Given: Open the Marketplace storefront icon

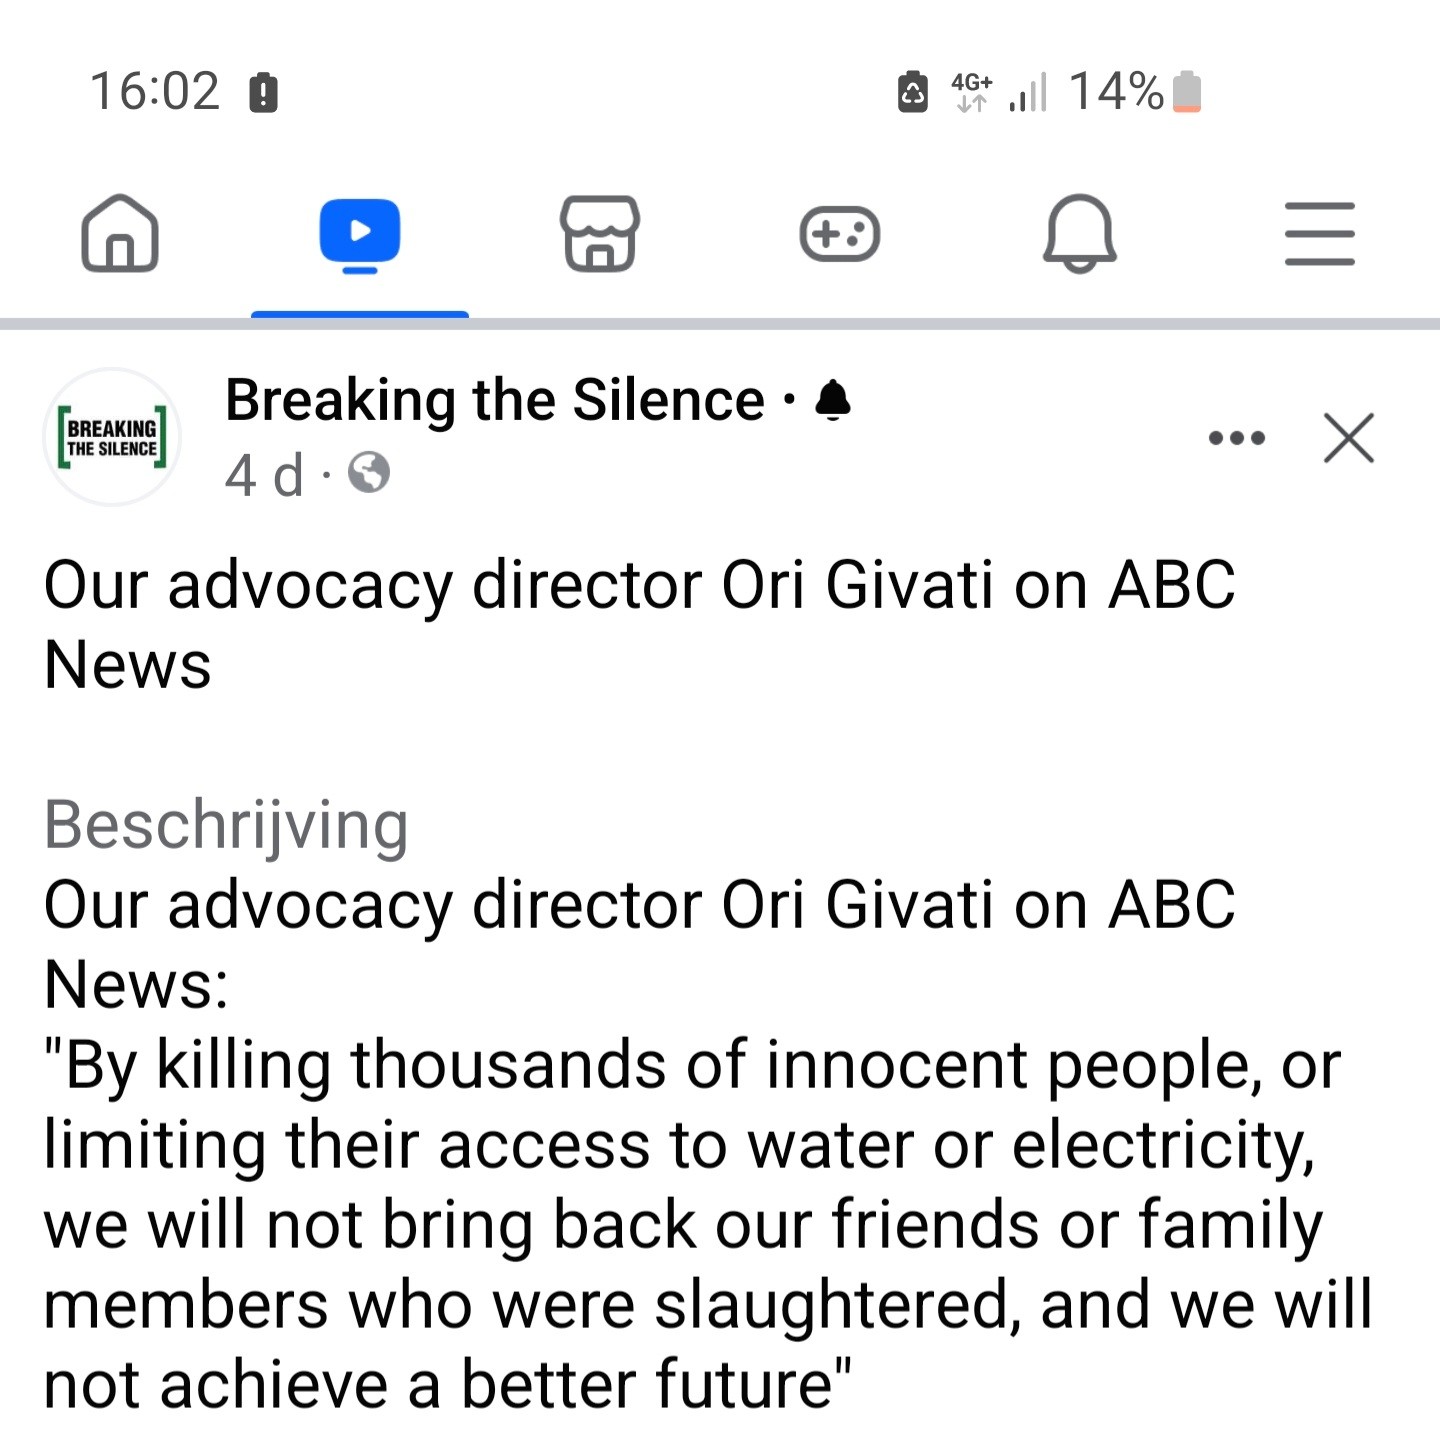Looking at the screenshot, I should pyautogui.click(x=600, y=234).
